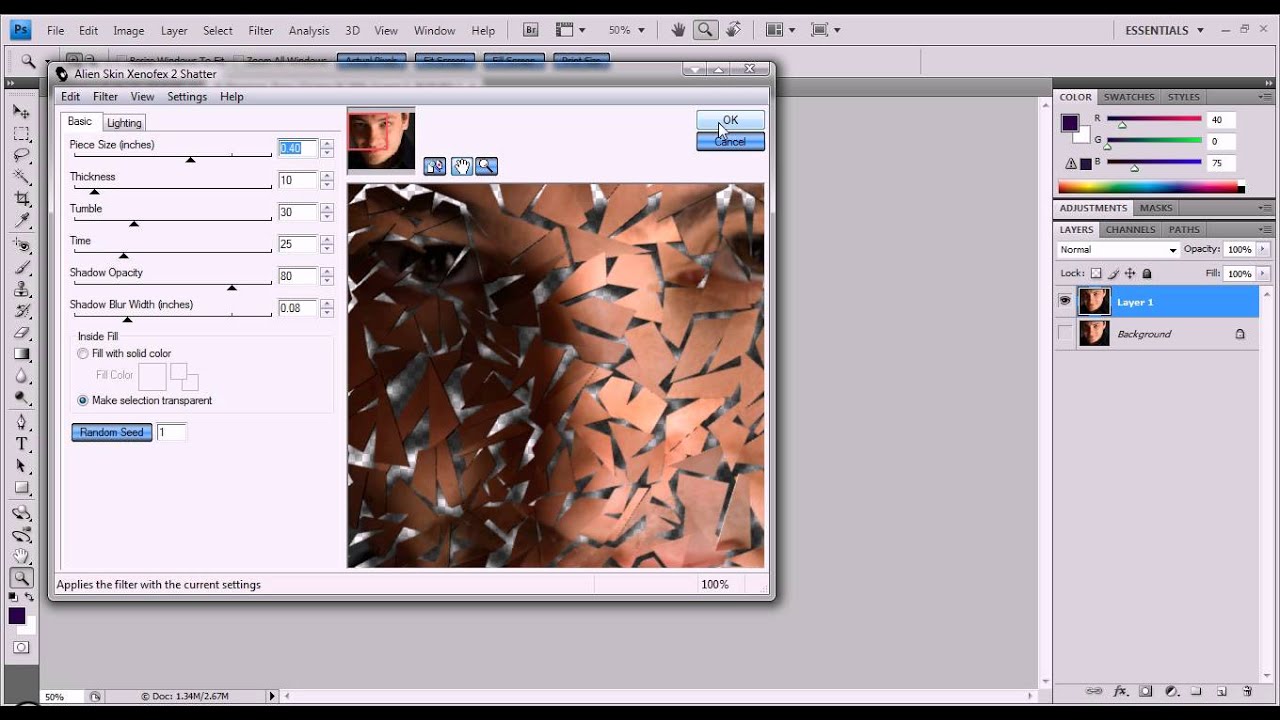Viewport: 1280px width, 720px height.
Task: Decrease Thickness with stepper down arrow
Action: click(x=327, y=185)
